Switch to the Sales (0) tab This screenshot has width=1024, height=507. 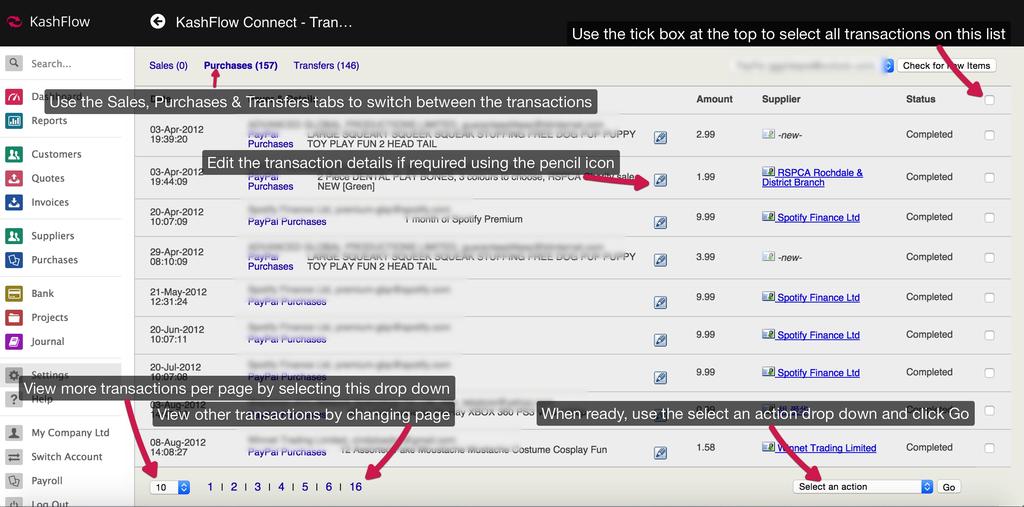[x=168, y=66]
